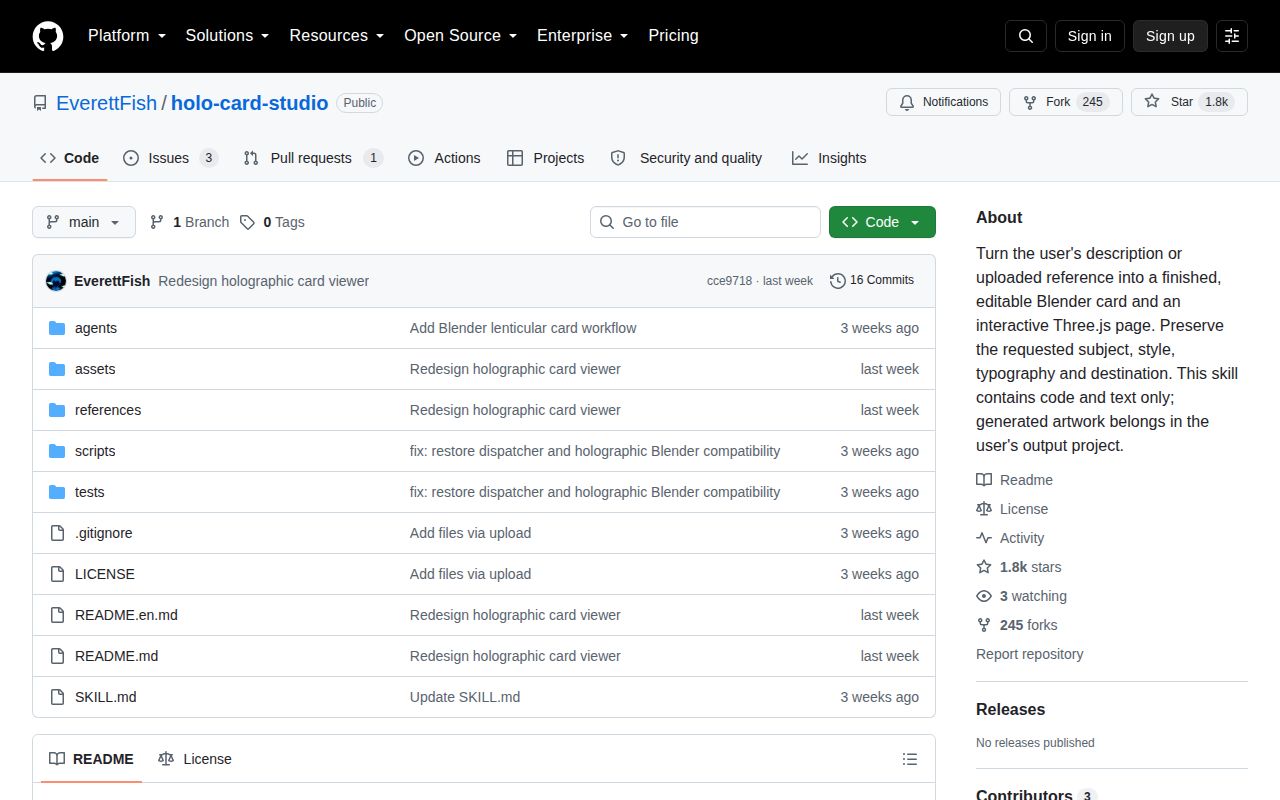Click commit hash cce9718
The image size is (1280, 800).
(x=729, y=281)
